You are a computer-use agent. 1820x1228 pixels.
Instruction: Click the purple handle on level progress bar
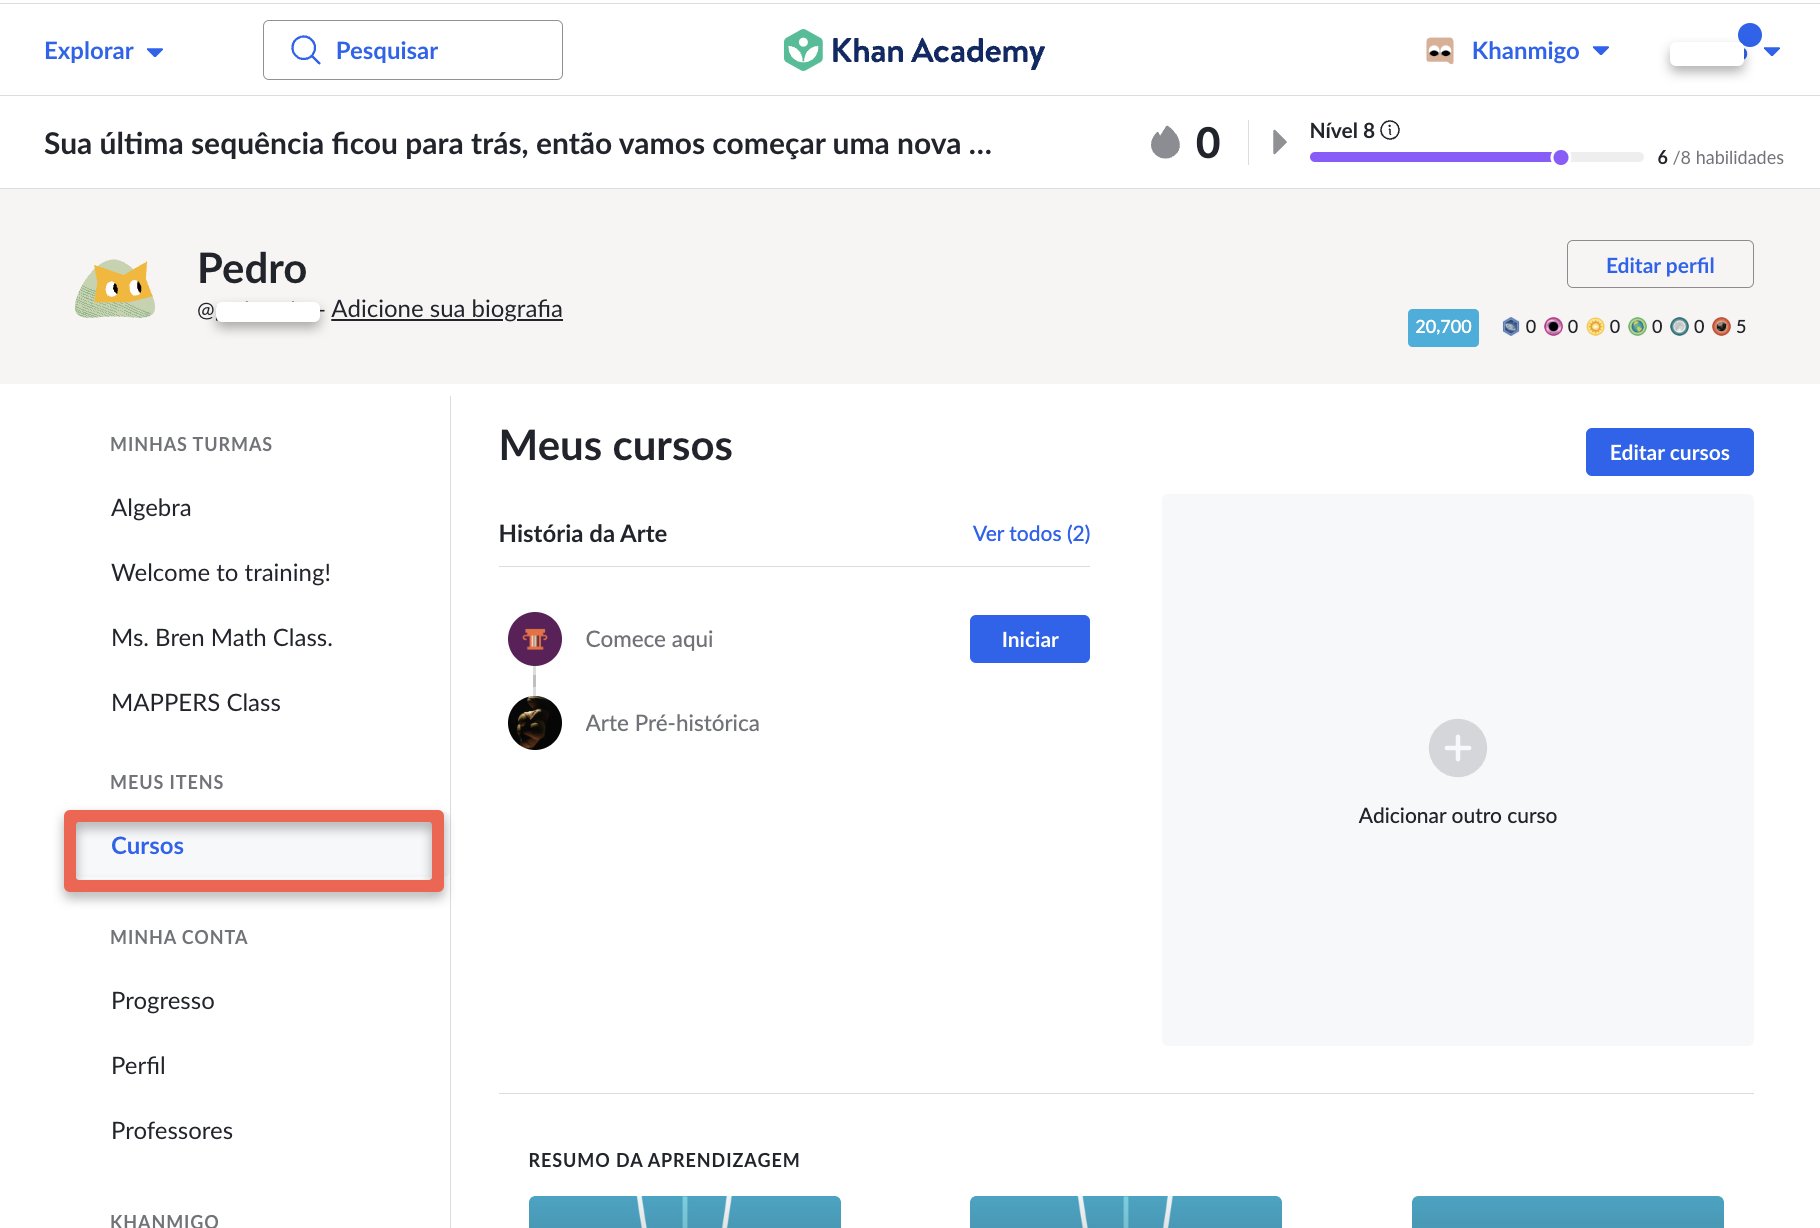point(1560,157)
